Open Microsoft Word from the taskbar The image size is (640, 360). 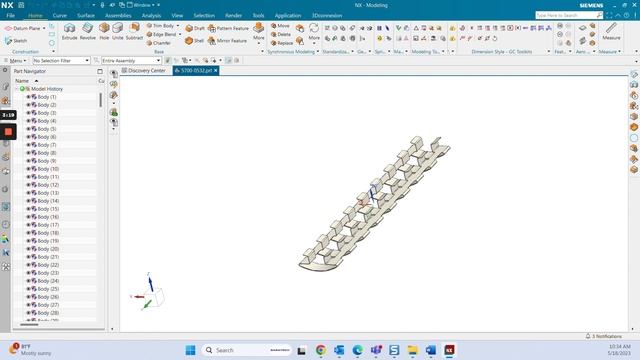[431, 350]
